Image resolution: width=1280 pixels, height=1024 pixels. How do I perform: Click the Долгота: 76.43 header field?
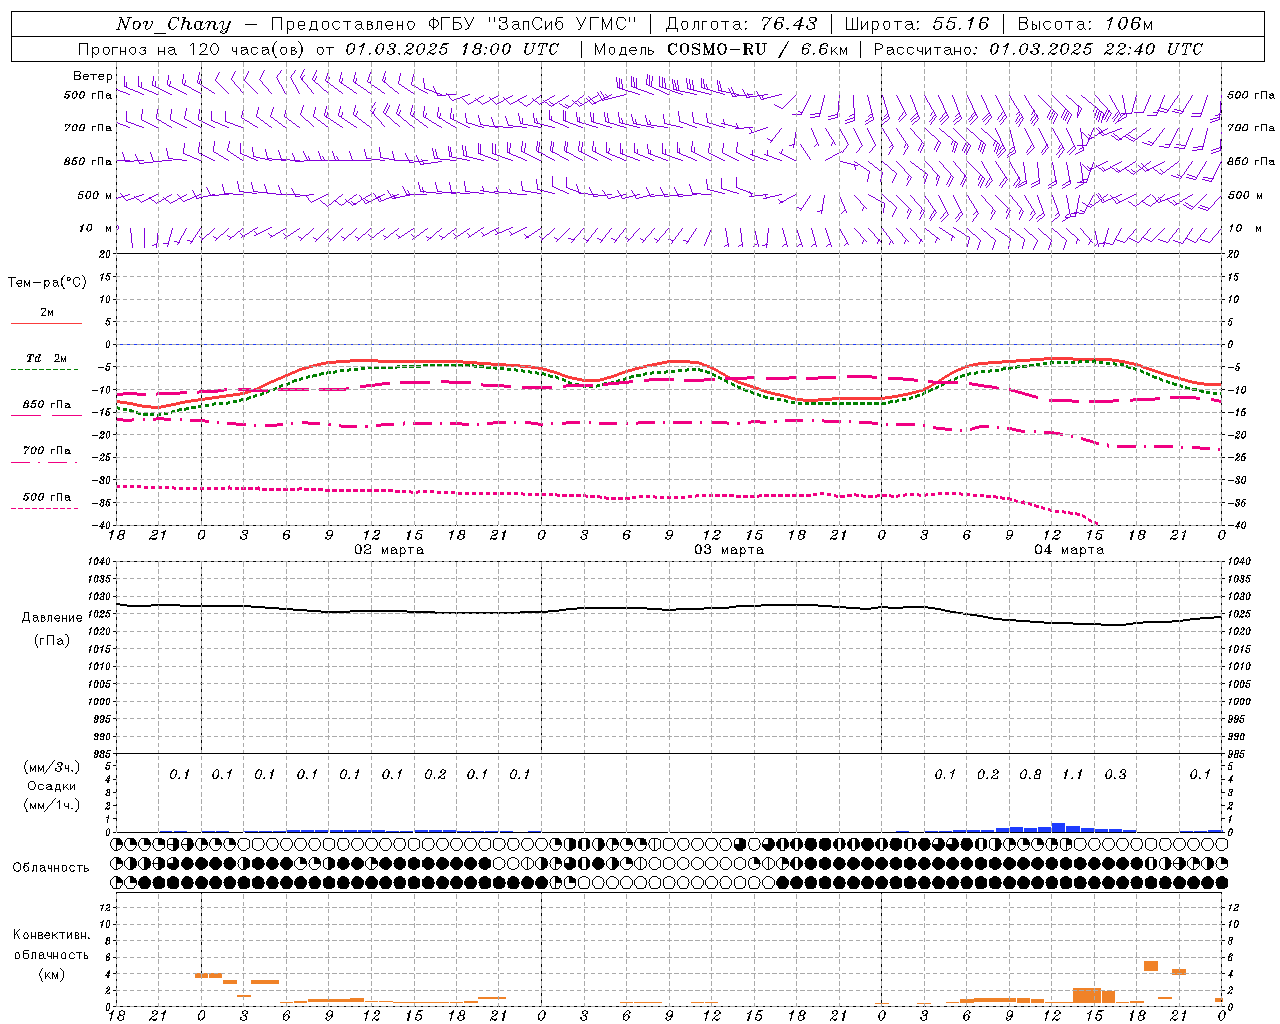click(741, 24)
